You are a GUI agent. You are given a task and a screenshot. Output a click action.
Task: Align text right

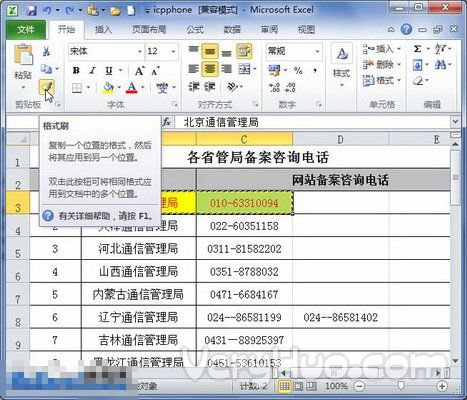tap(226, 69)
